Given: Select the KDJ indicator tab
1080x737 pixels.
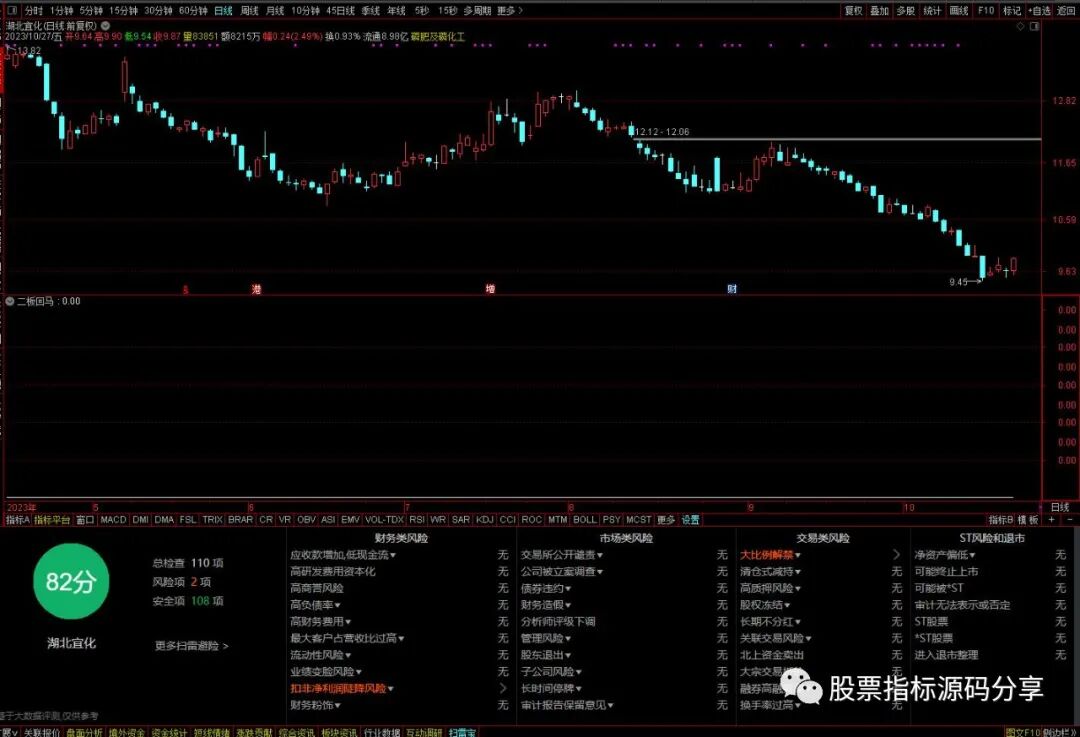Looking at the screenshot, I should pyautogui.click(x=484, y=520).
